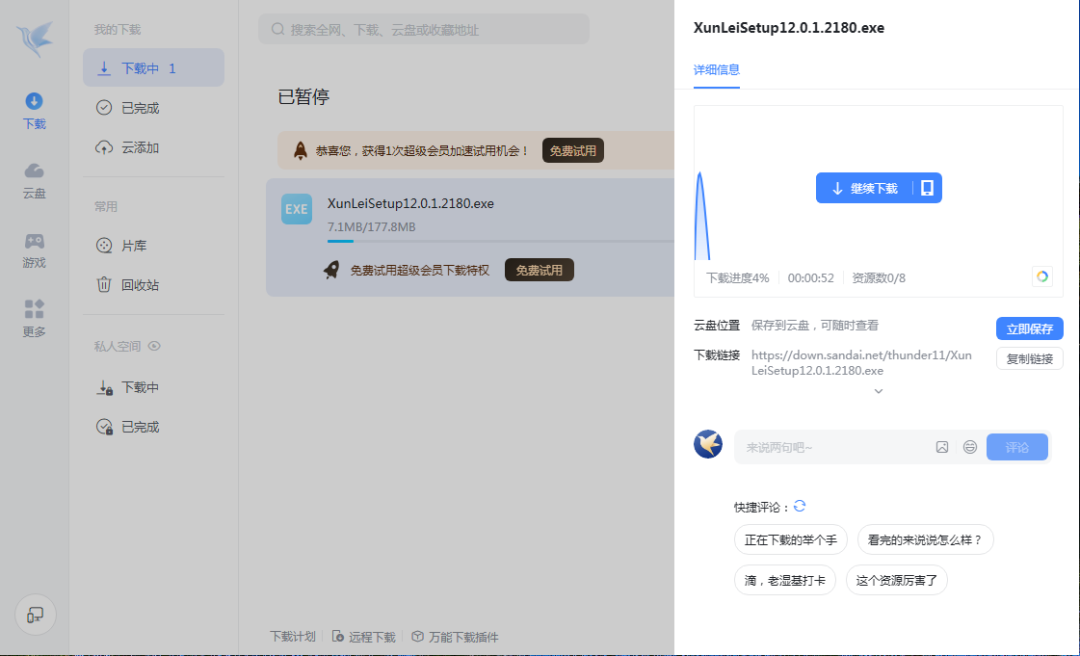Image resolution: width=1080 pixels, height=656 pixels.
Task: Click the user avatar beside the comment box
Action: click(708, 444)
